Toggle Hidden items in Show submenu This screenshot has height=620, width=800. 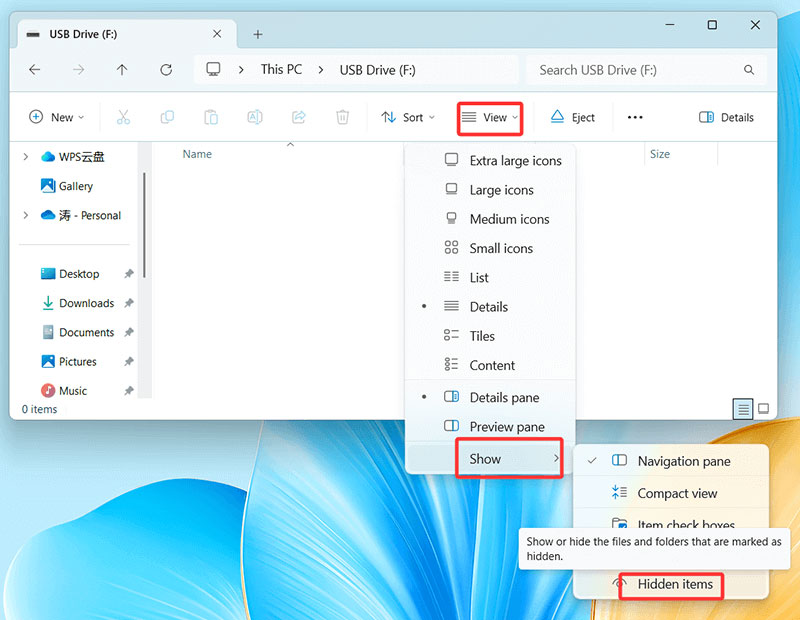(675, 584)
